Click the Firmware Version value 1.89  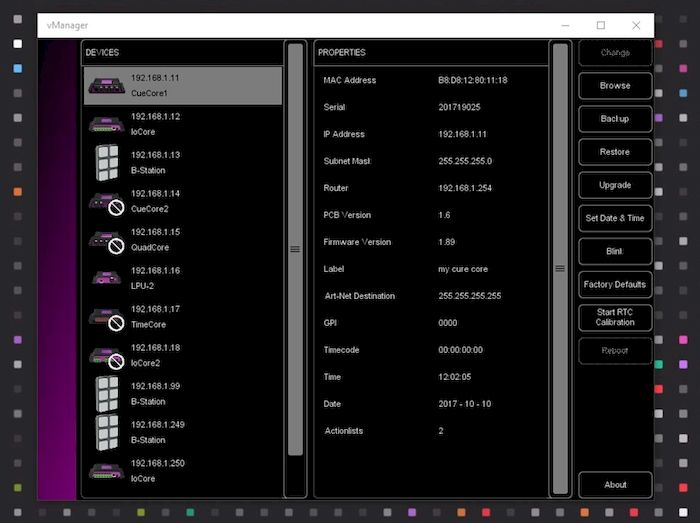click(446, 242)
